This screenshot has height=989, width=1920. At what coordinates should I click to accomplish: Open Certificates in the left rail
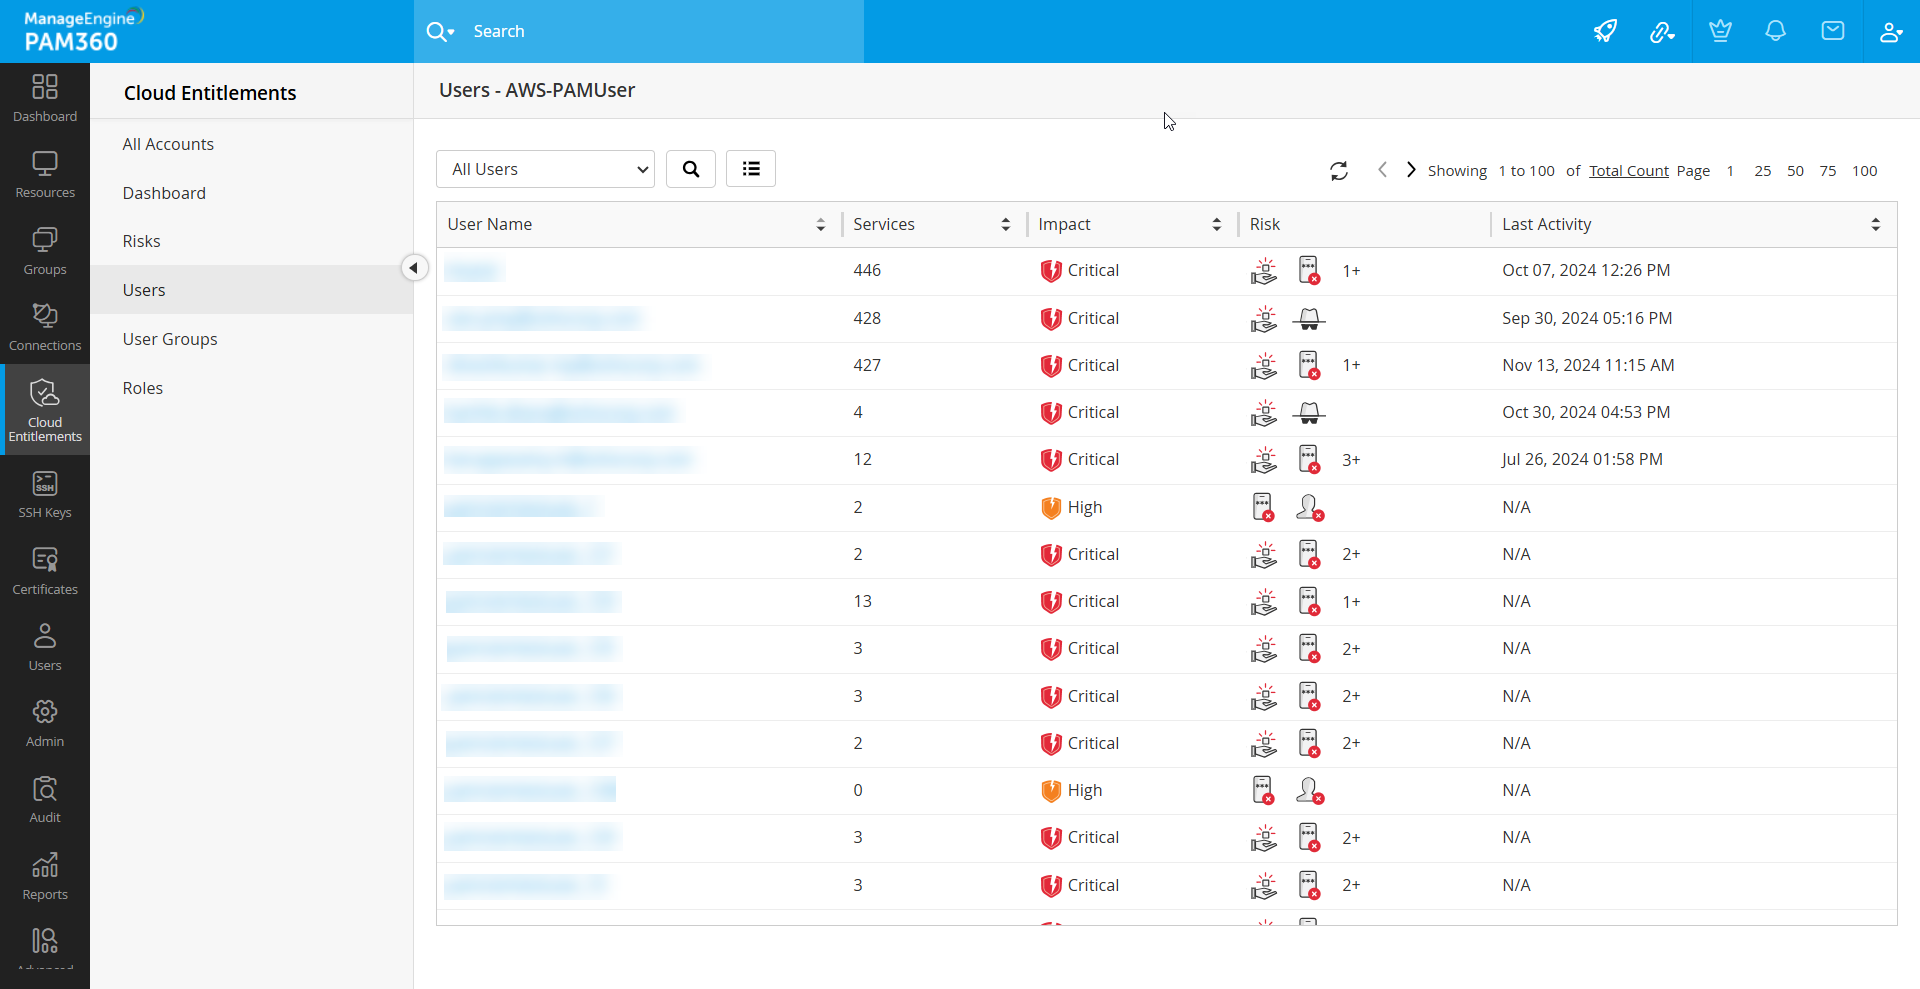point(45,571)
